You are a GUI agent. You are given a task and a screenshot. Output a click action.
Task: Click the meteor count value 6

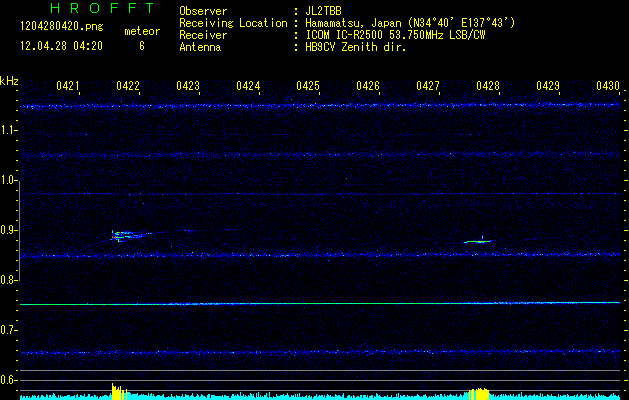click(x=142, y=45)
